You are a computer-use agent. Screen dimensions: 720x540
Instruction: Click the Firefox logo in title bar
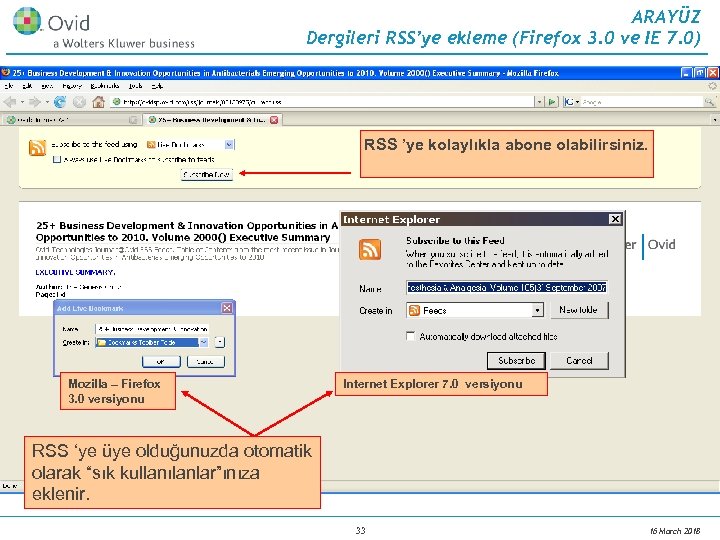[6, 73]
